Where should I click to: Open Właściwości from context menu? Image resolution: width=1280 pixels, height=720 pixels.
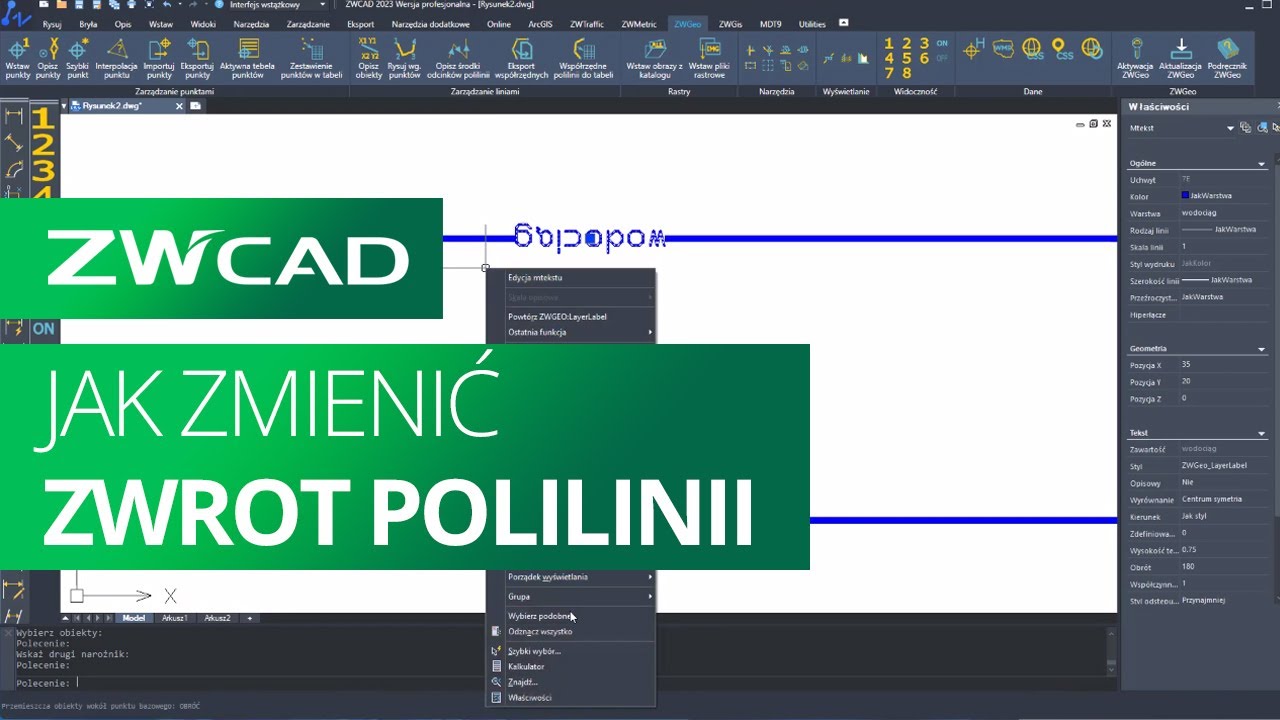point(570,698)
